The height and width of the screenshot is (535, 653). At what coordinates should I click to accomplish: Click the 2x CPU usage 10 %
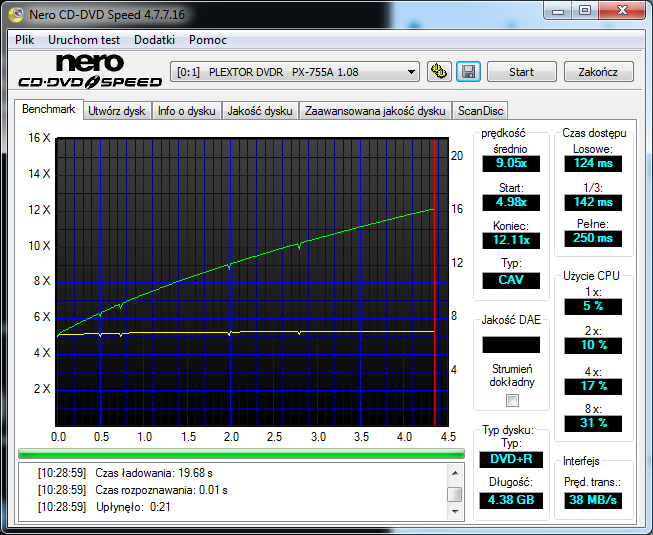click(593, 345)
